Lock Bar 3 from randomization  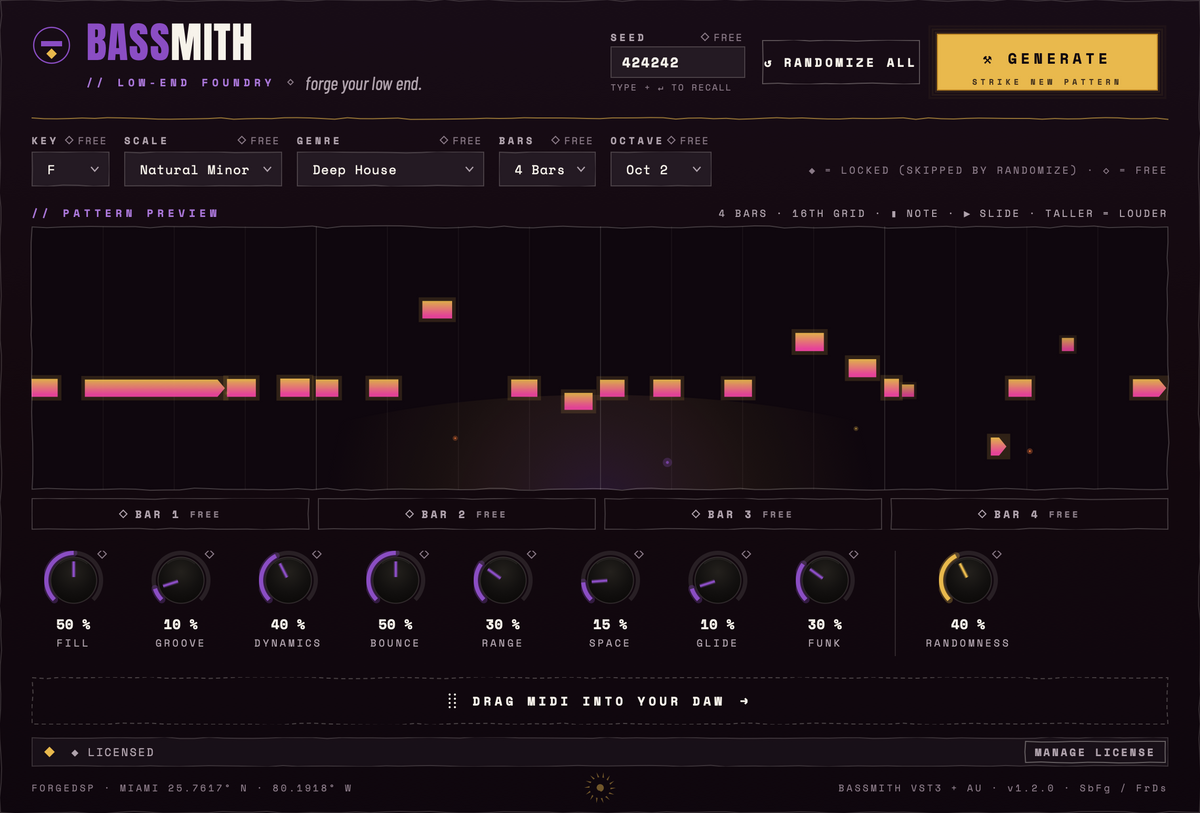pos(743,514)
